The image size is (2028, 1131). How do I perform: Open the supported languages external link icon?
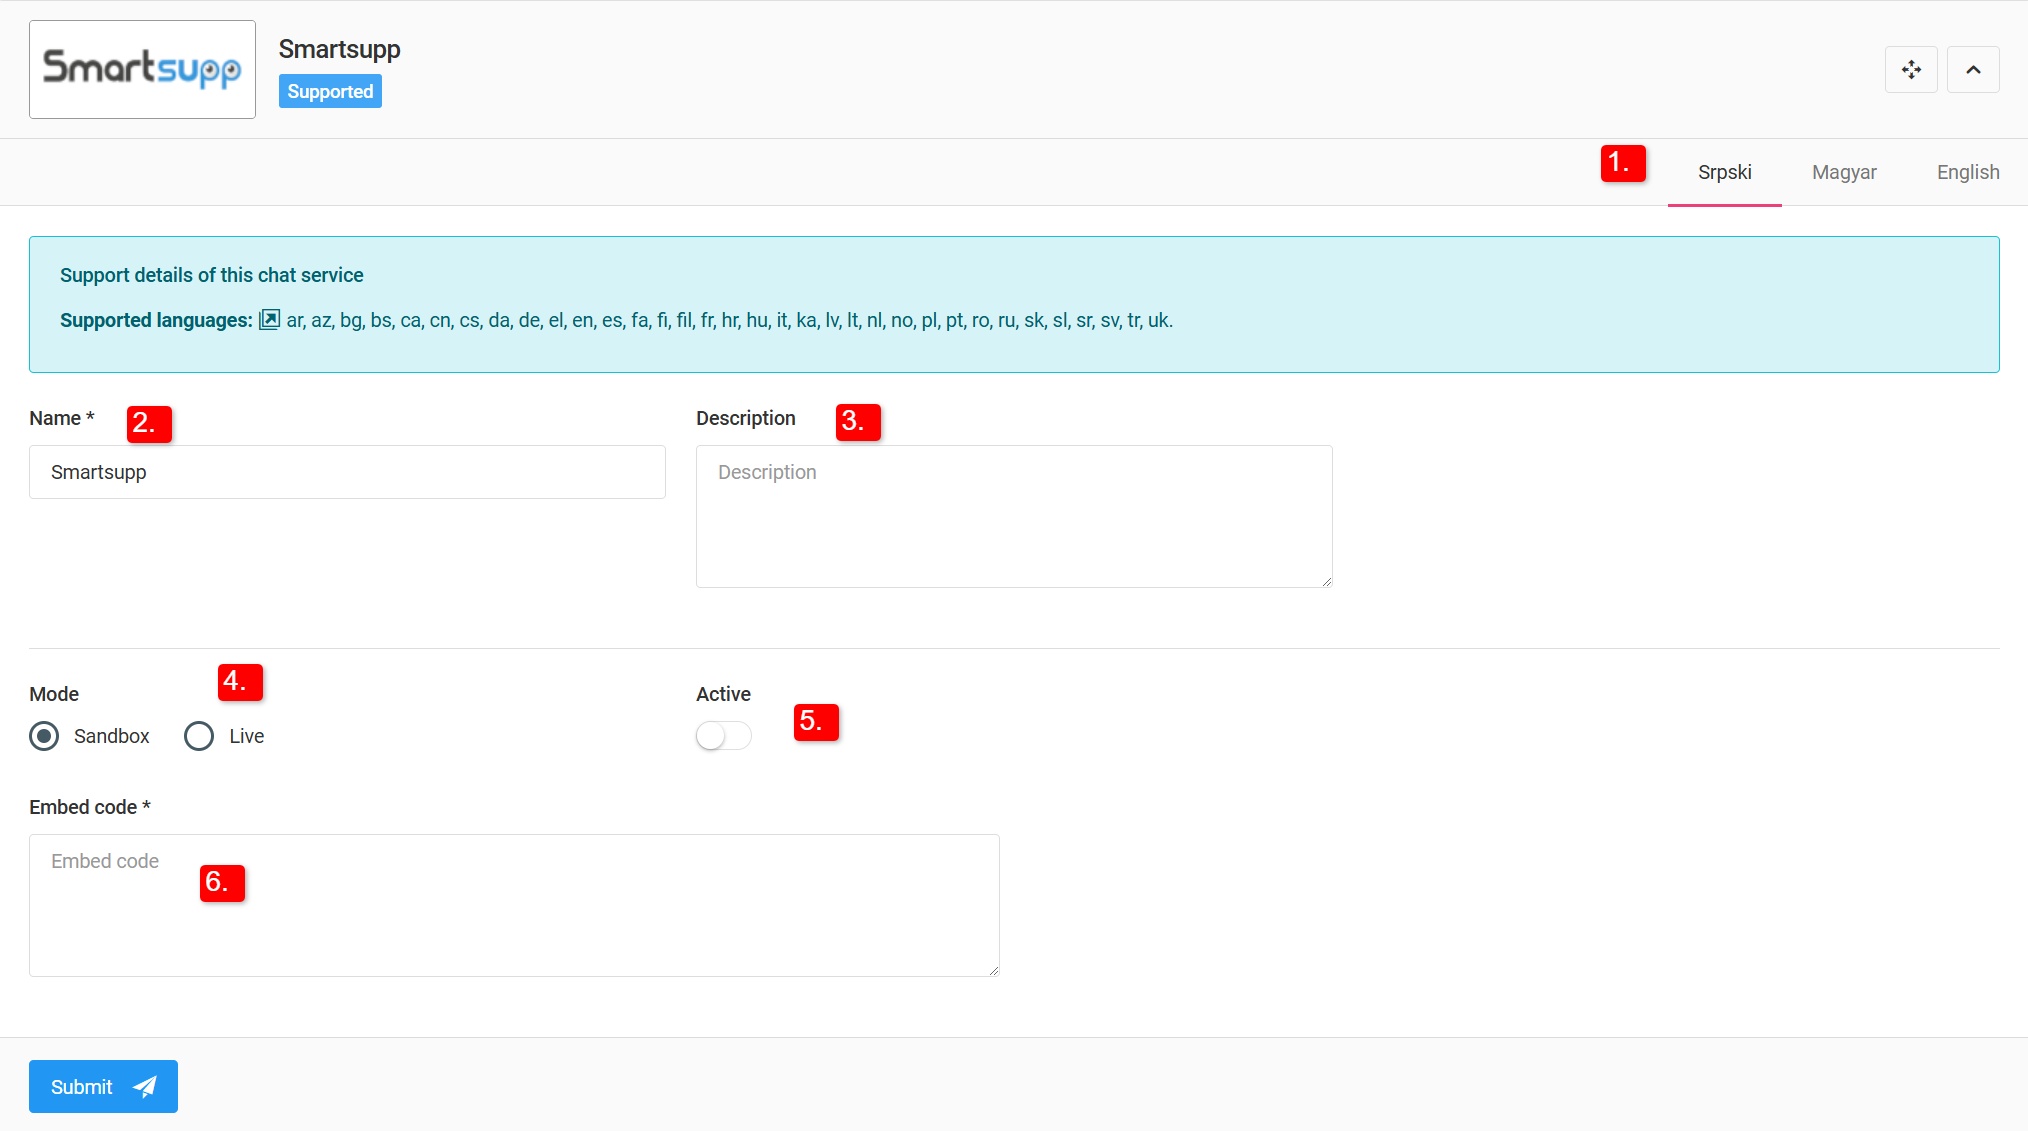[x=269, y=319]
